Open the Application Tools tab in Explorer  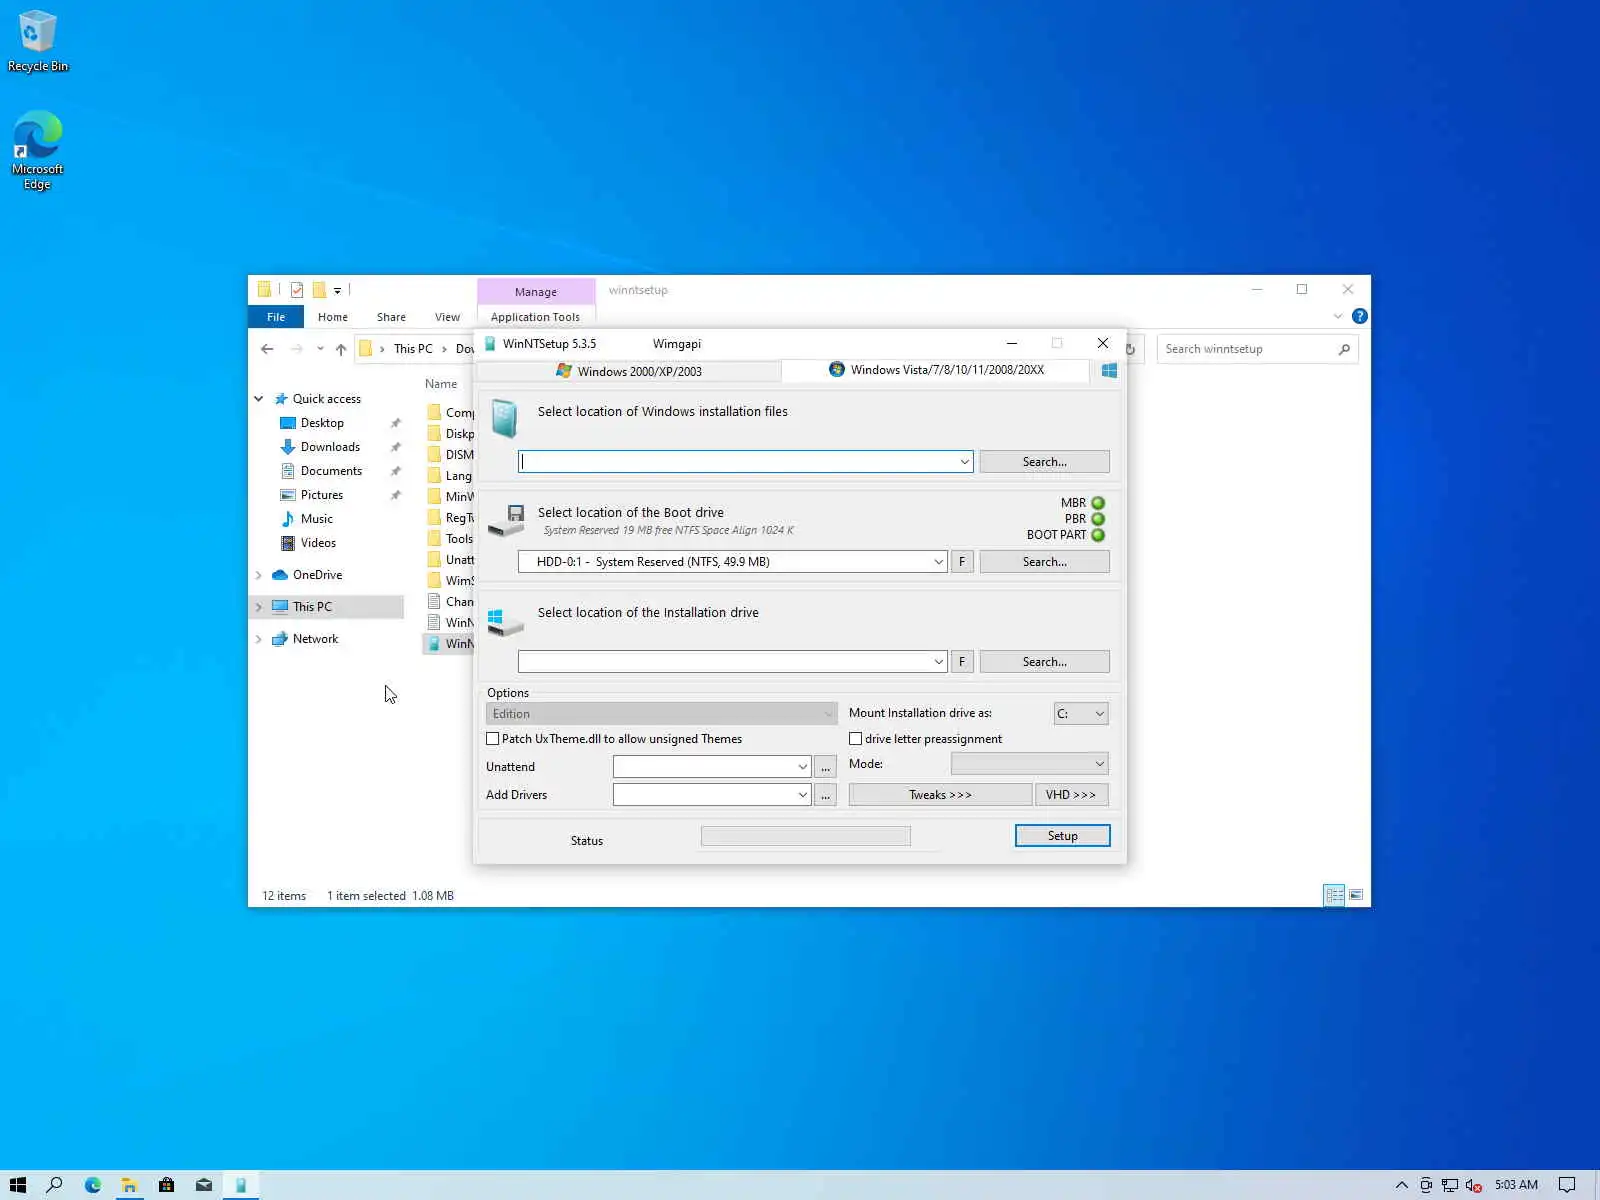(x=535, y=317)
